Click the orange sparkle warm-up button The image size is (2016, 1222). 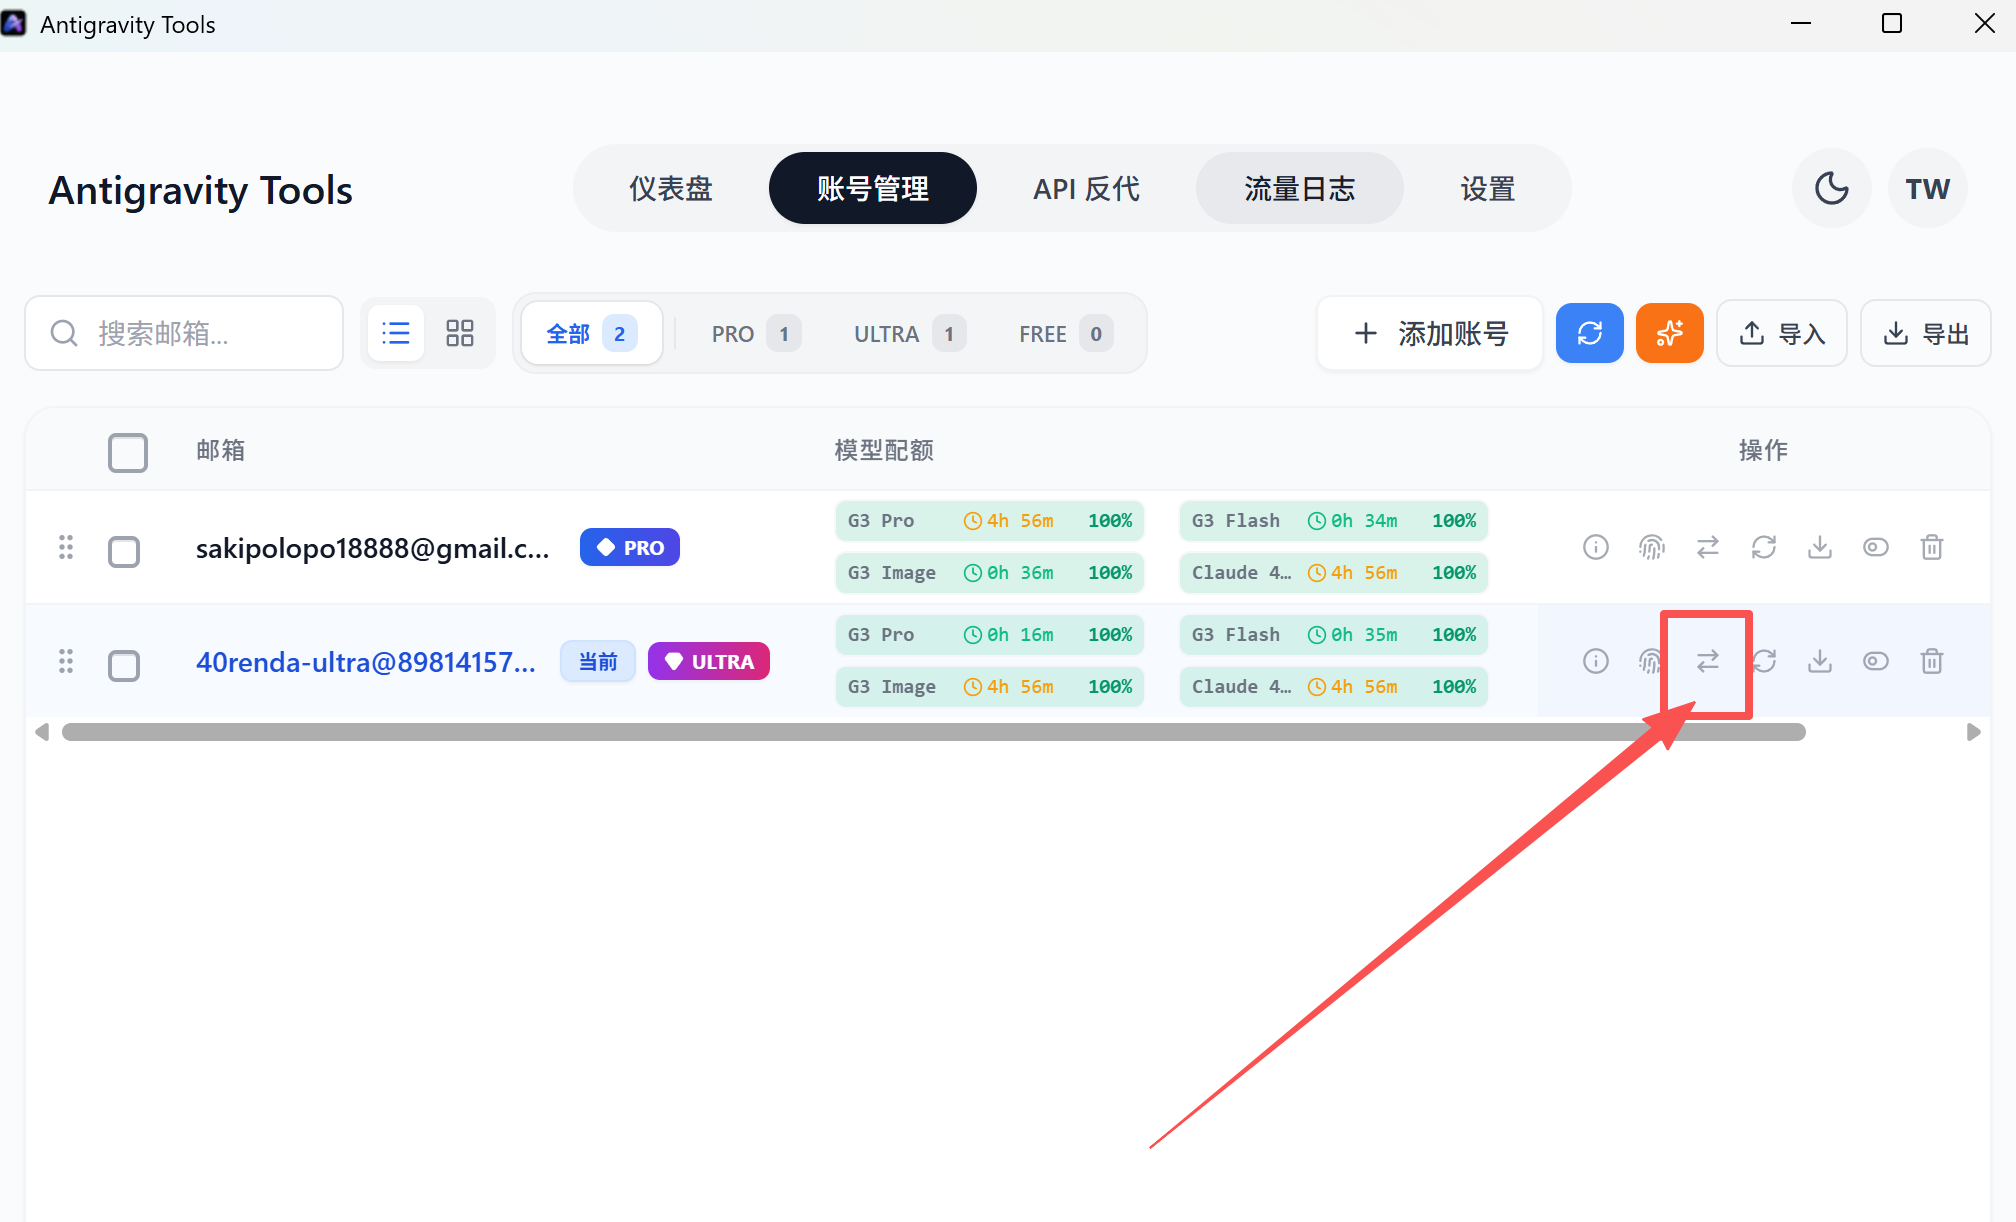pos(1669,333)
